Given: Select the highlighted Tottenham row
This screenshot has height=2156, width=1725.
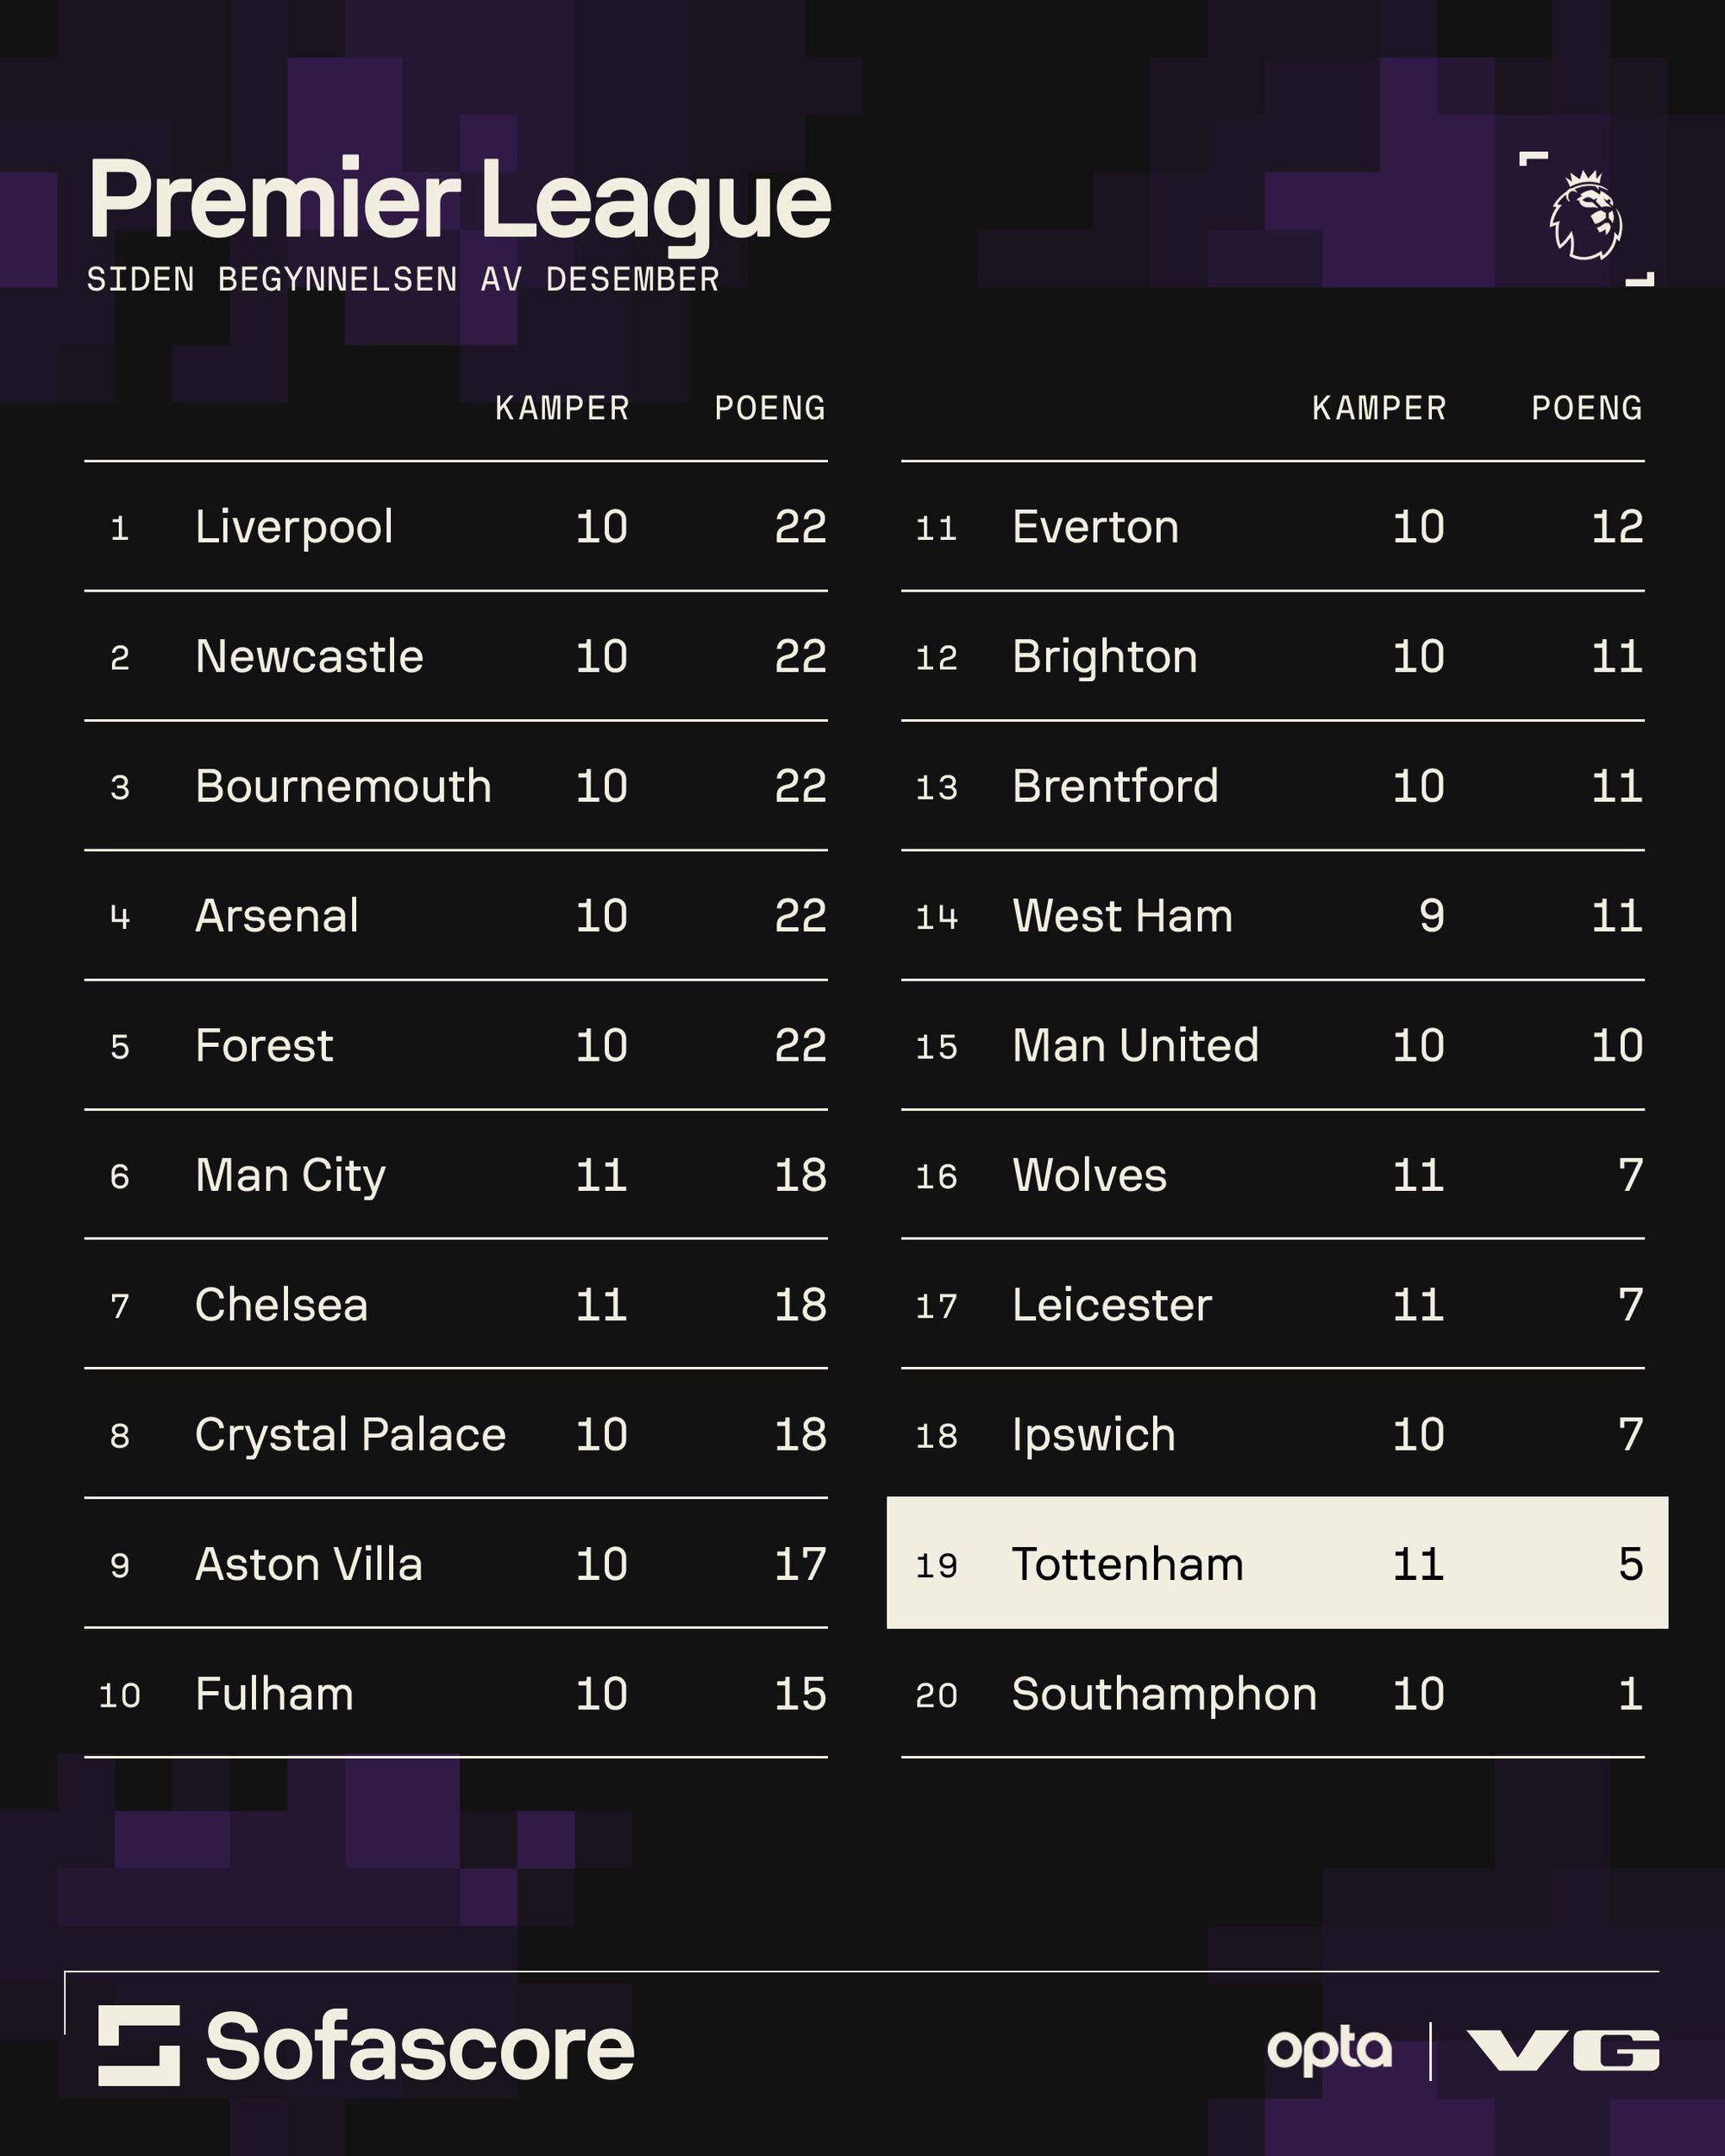Looking at the screenshot, I should [x=1276, y=1563].
